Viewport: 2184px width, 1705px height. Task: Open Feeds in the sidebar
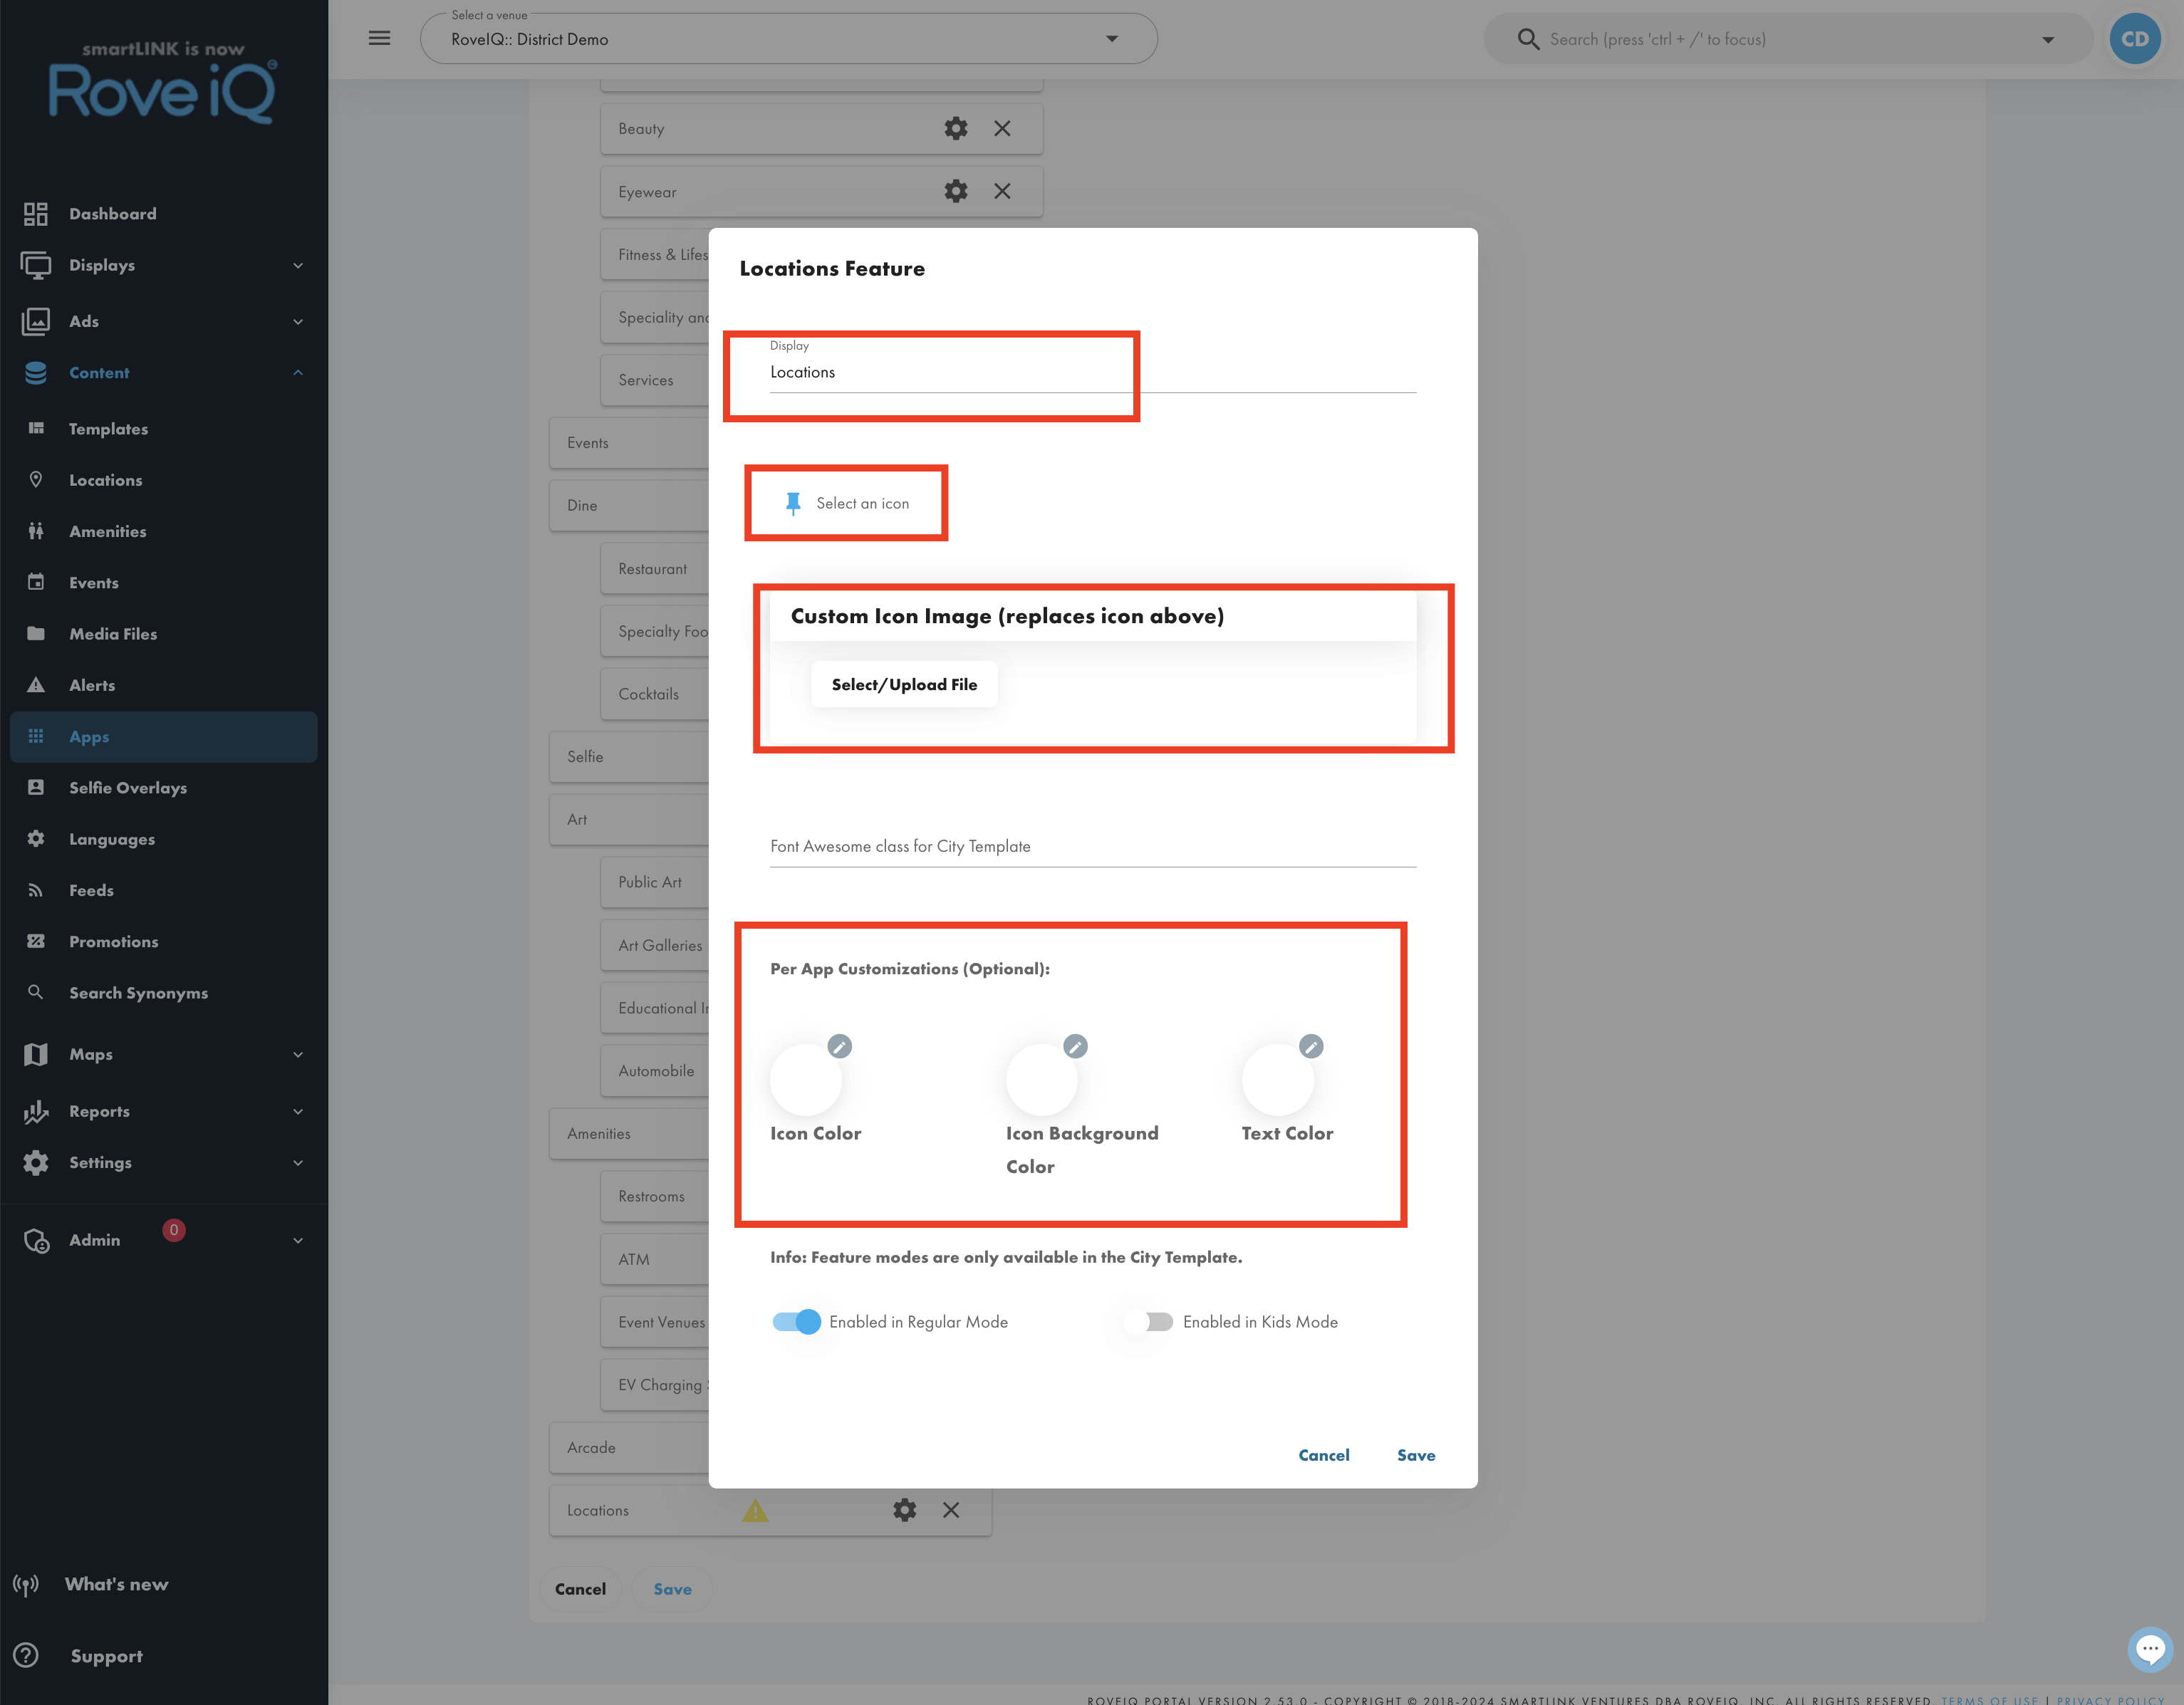[x=163, y=890]
